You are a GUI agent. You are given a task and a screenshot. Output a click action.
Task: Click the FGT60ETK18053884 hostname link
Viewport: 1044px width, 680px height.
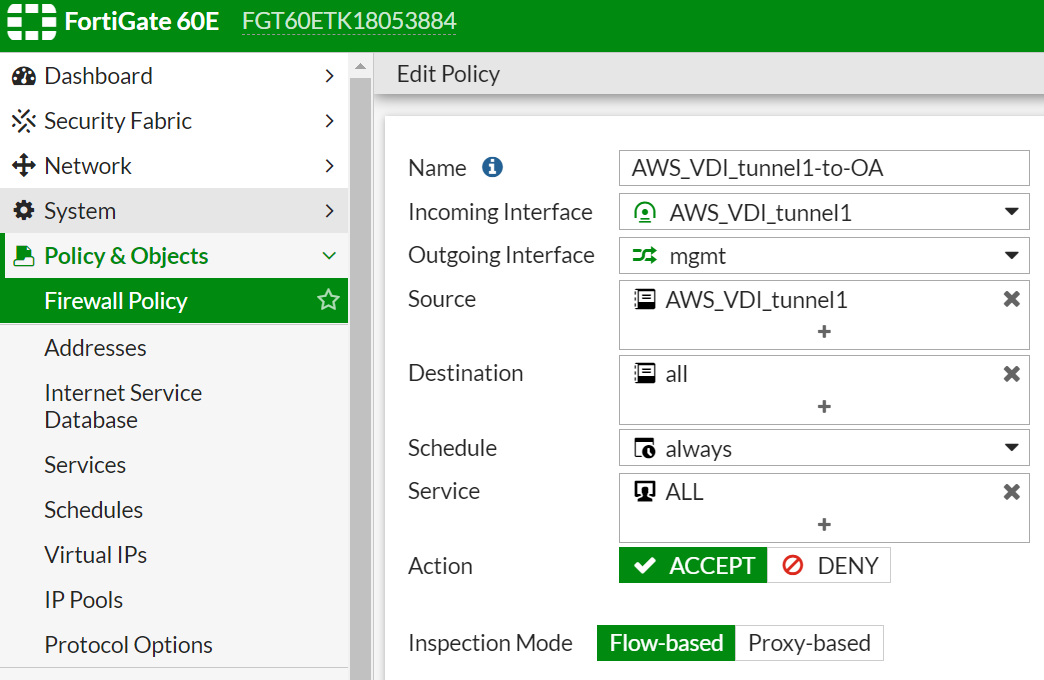348,22
